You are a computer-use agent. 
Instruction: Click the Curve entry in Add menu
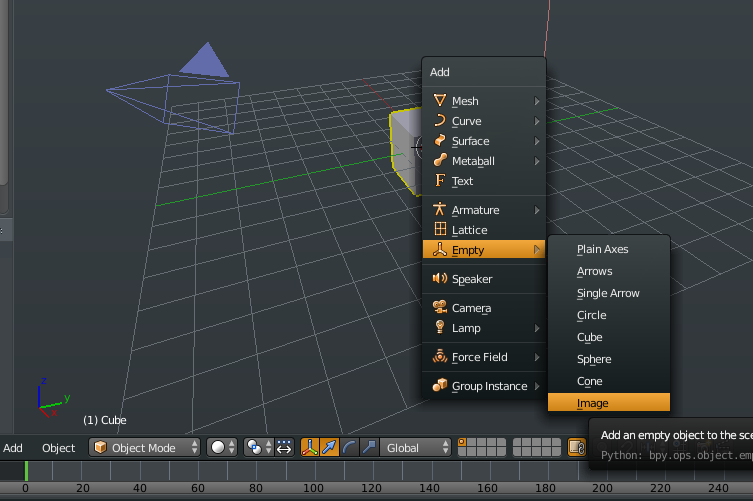coord(484,121)
